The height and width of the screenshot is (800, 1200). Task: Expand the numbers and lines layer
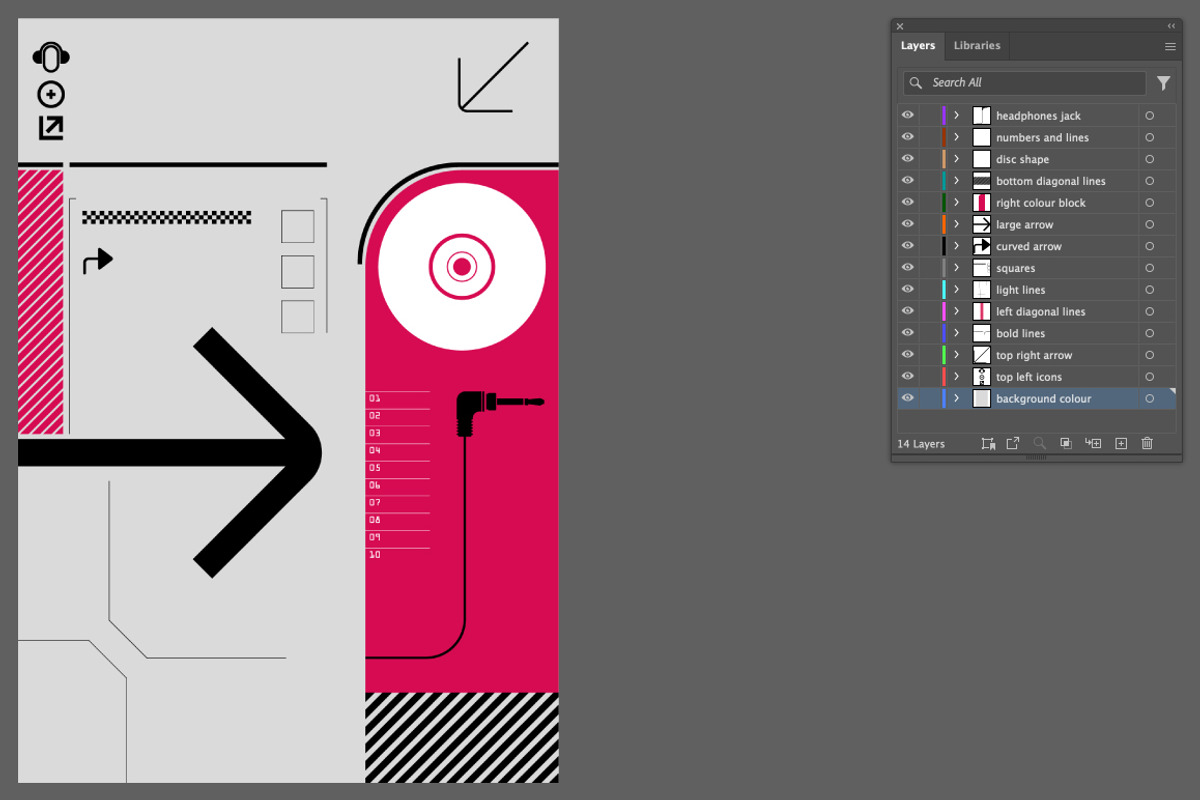click(956, 138)
